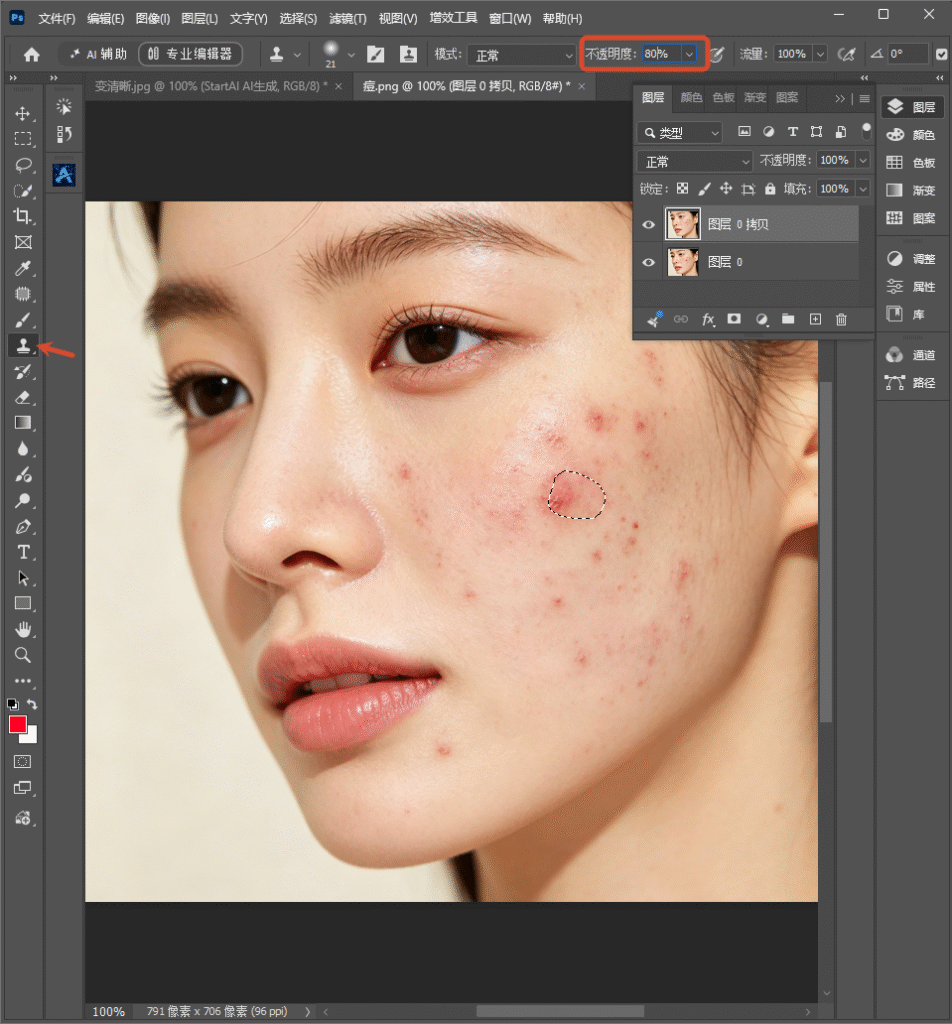
Task: Open the 调整 panel button
Action: 912,259
